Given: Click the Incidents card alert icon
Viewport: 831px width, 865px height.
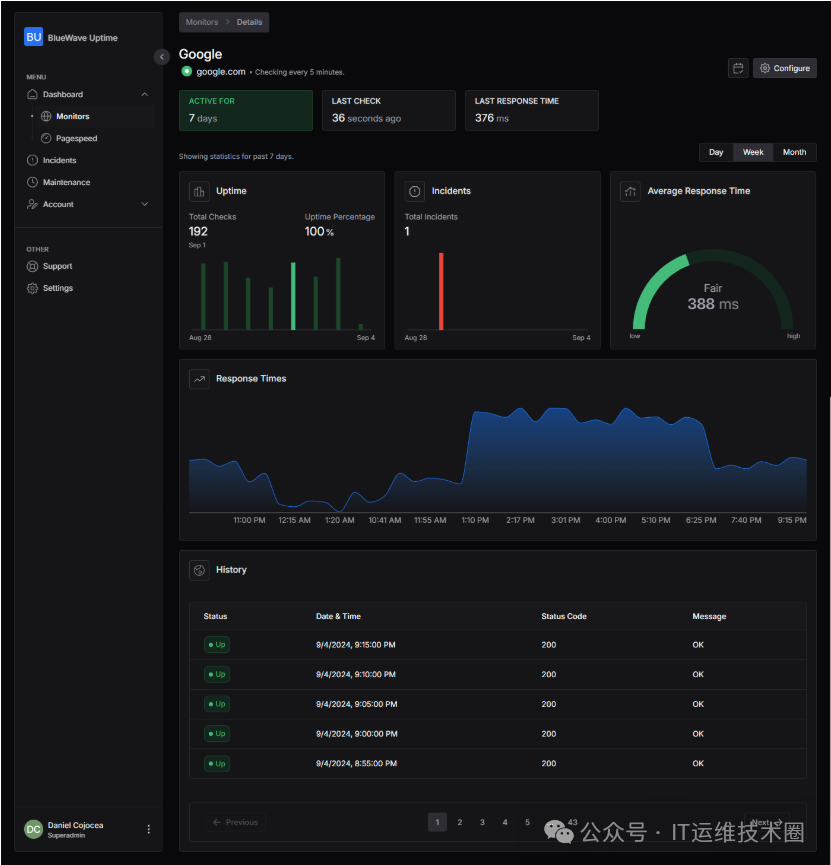Looking at the screenshot, I should tap(415, 191).
